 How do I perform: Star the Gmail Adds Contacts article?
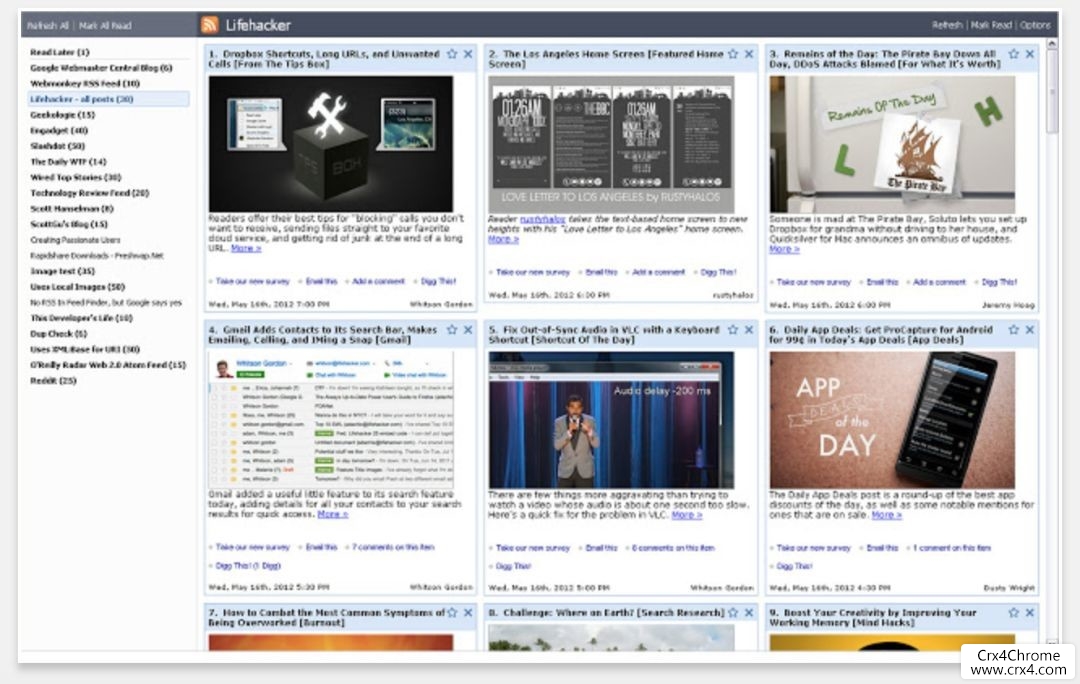(452, 330)
